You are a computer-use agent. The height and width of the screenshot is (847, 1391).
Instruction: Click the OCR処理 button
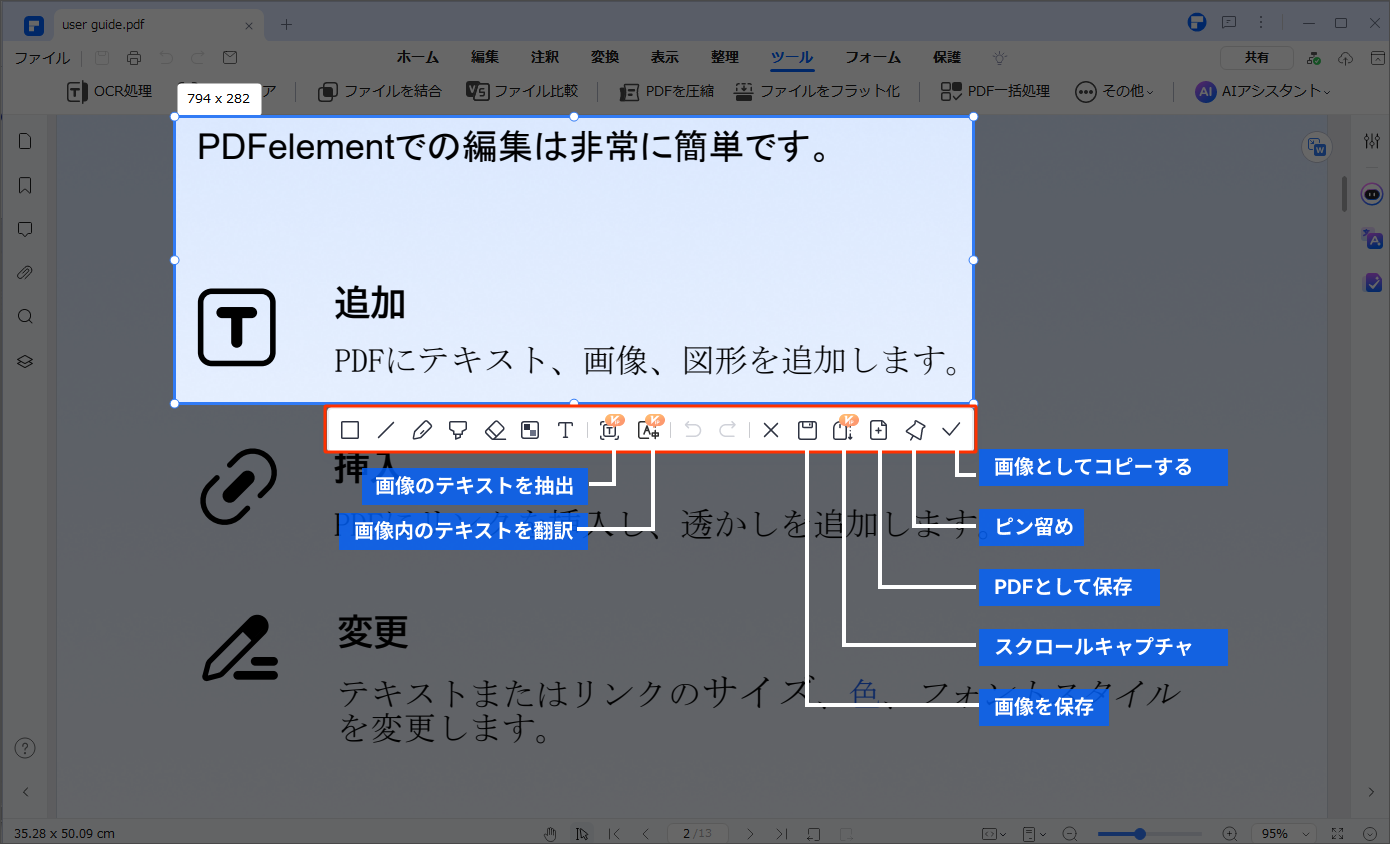109,91
